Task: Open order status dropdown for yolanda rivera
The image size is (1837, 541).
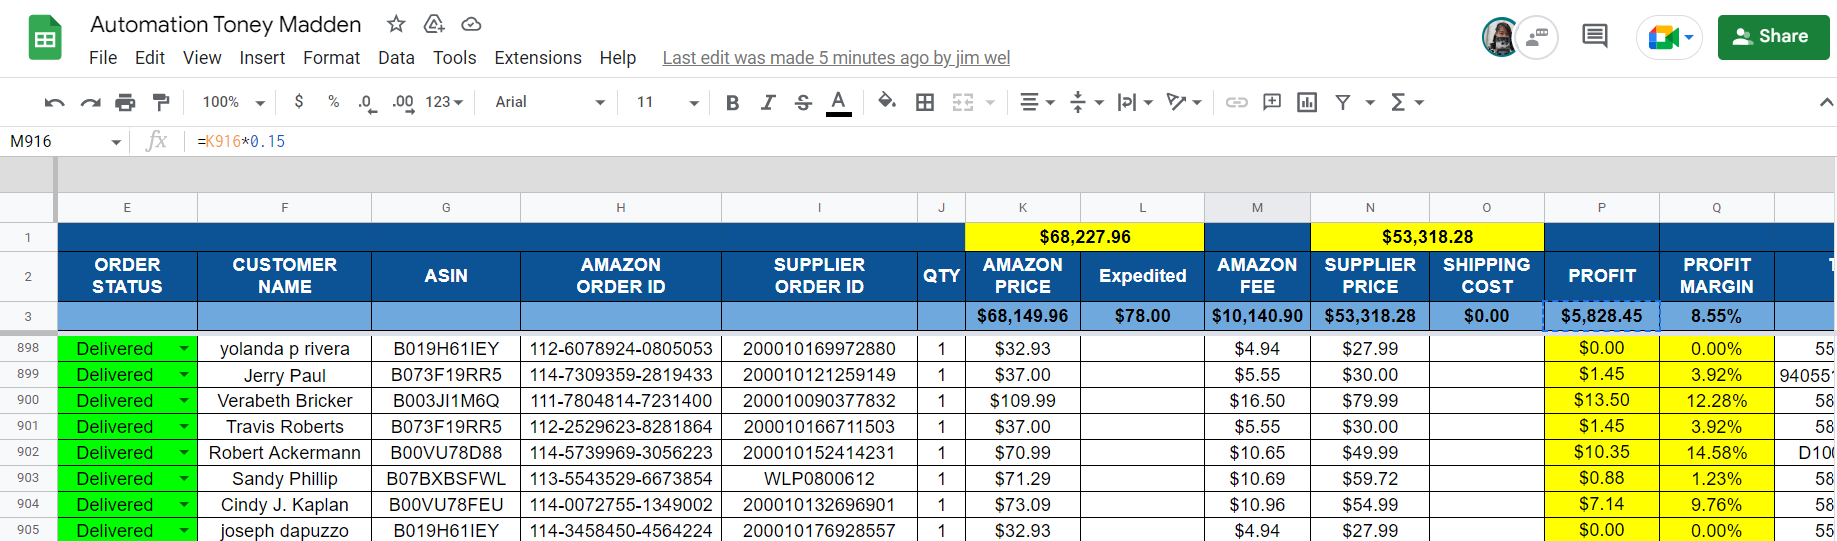Action: click(x=184, y=348)
